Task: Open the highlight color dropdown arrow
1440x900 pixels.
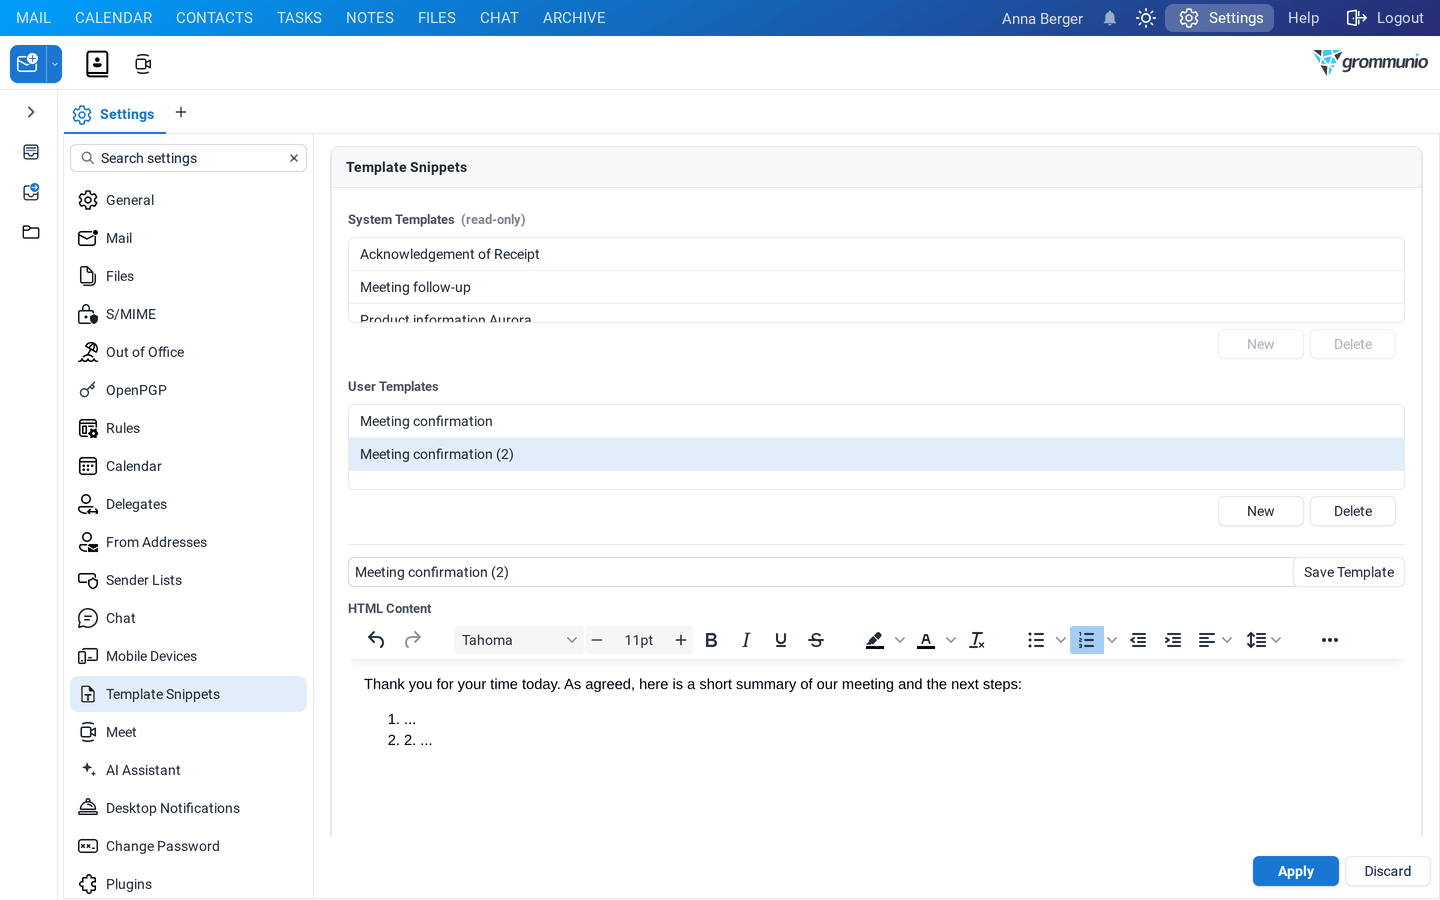Action: [900, 640]
